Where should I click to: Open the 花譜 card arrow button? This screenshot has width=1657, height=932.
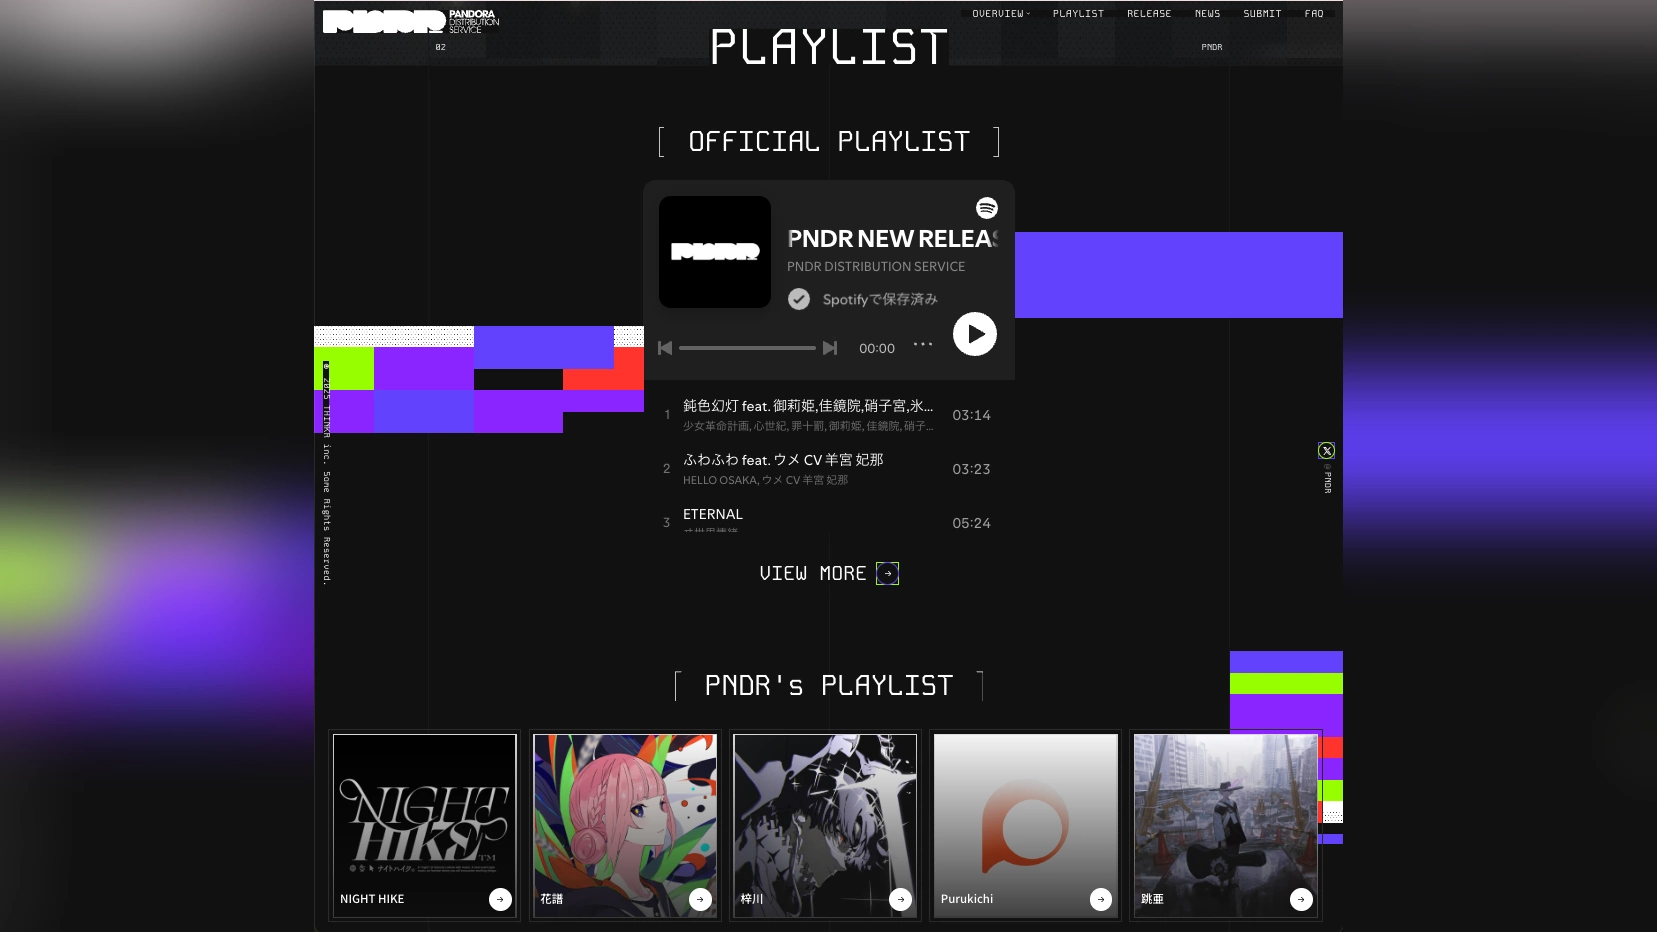pos(700,899)
